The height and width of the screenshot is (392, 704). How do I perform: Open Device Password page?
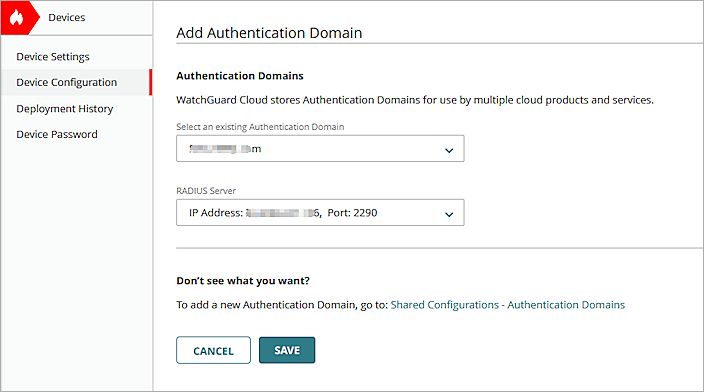pos(57,134)
